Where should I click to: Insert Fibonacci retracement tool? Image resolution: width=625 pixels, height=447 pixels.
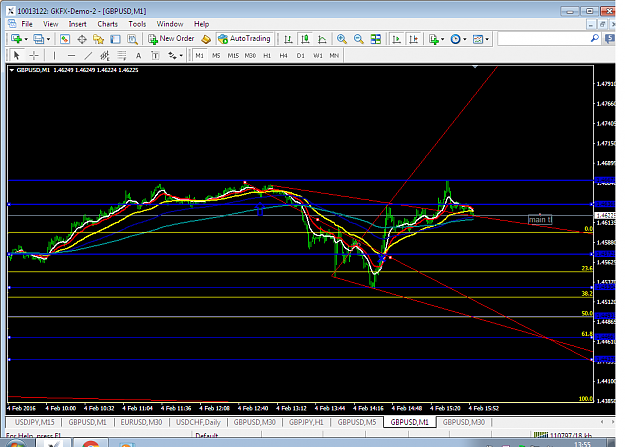tap(122, 55)
